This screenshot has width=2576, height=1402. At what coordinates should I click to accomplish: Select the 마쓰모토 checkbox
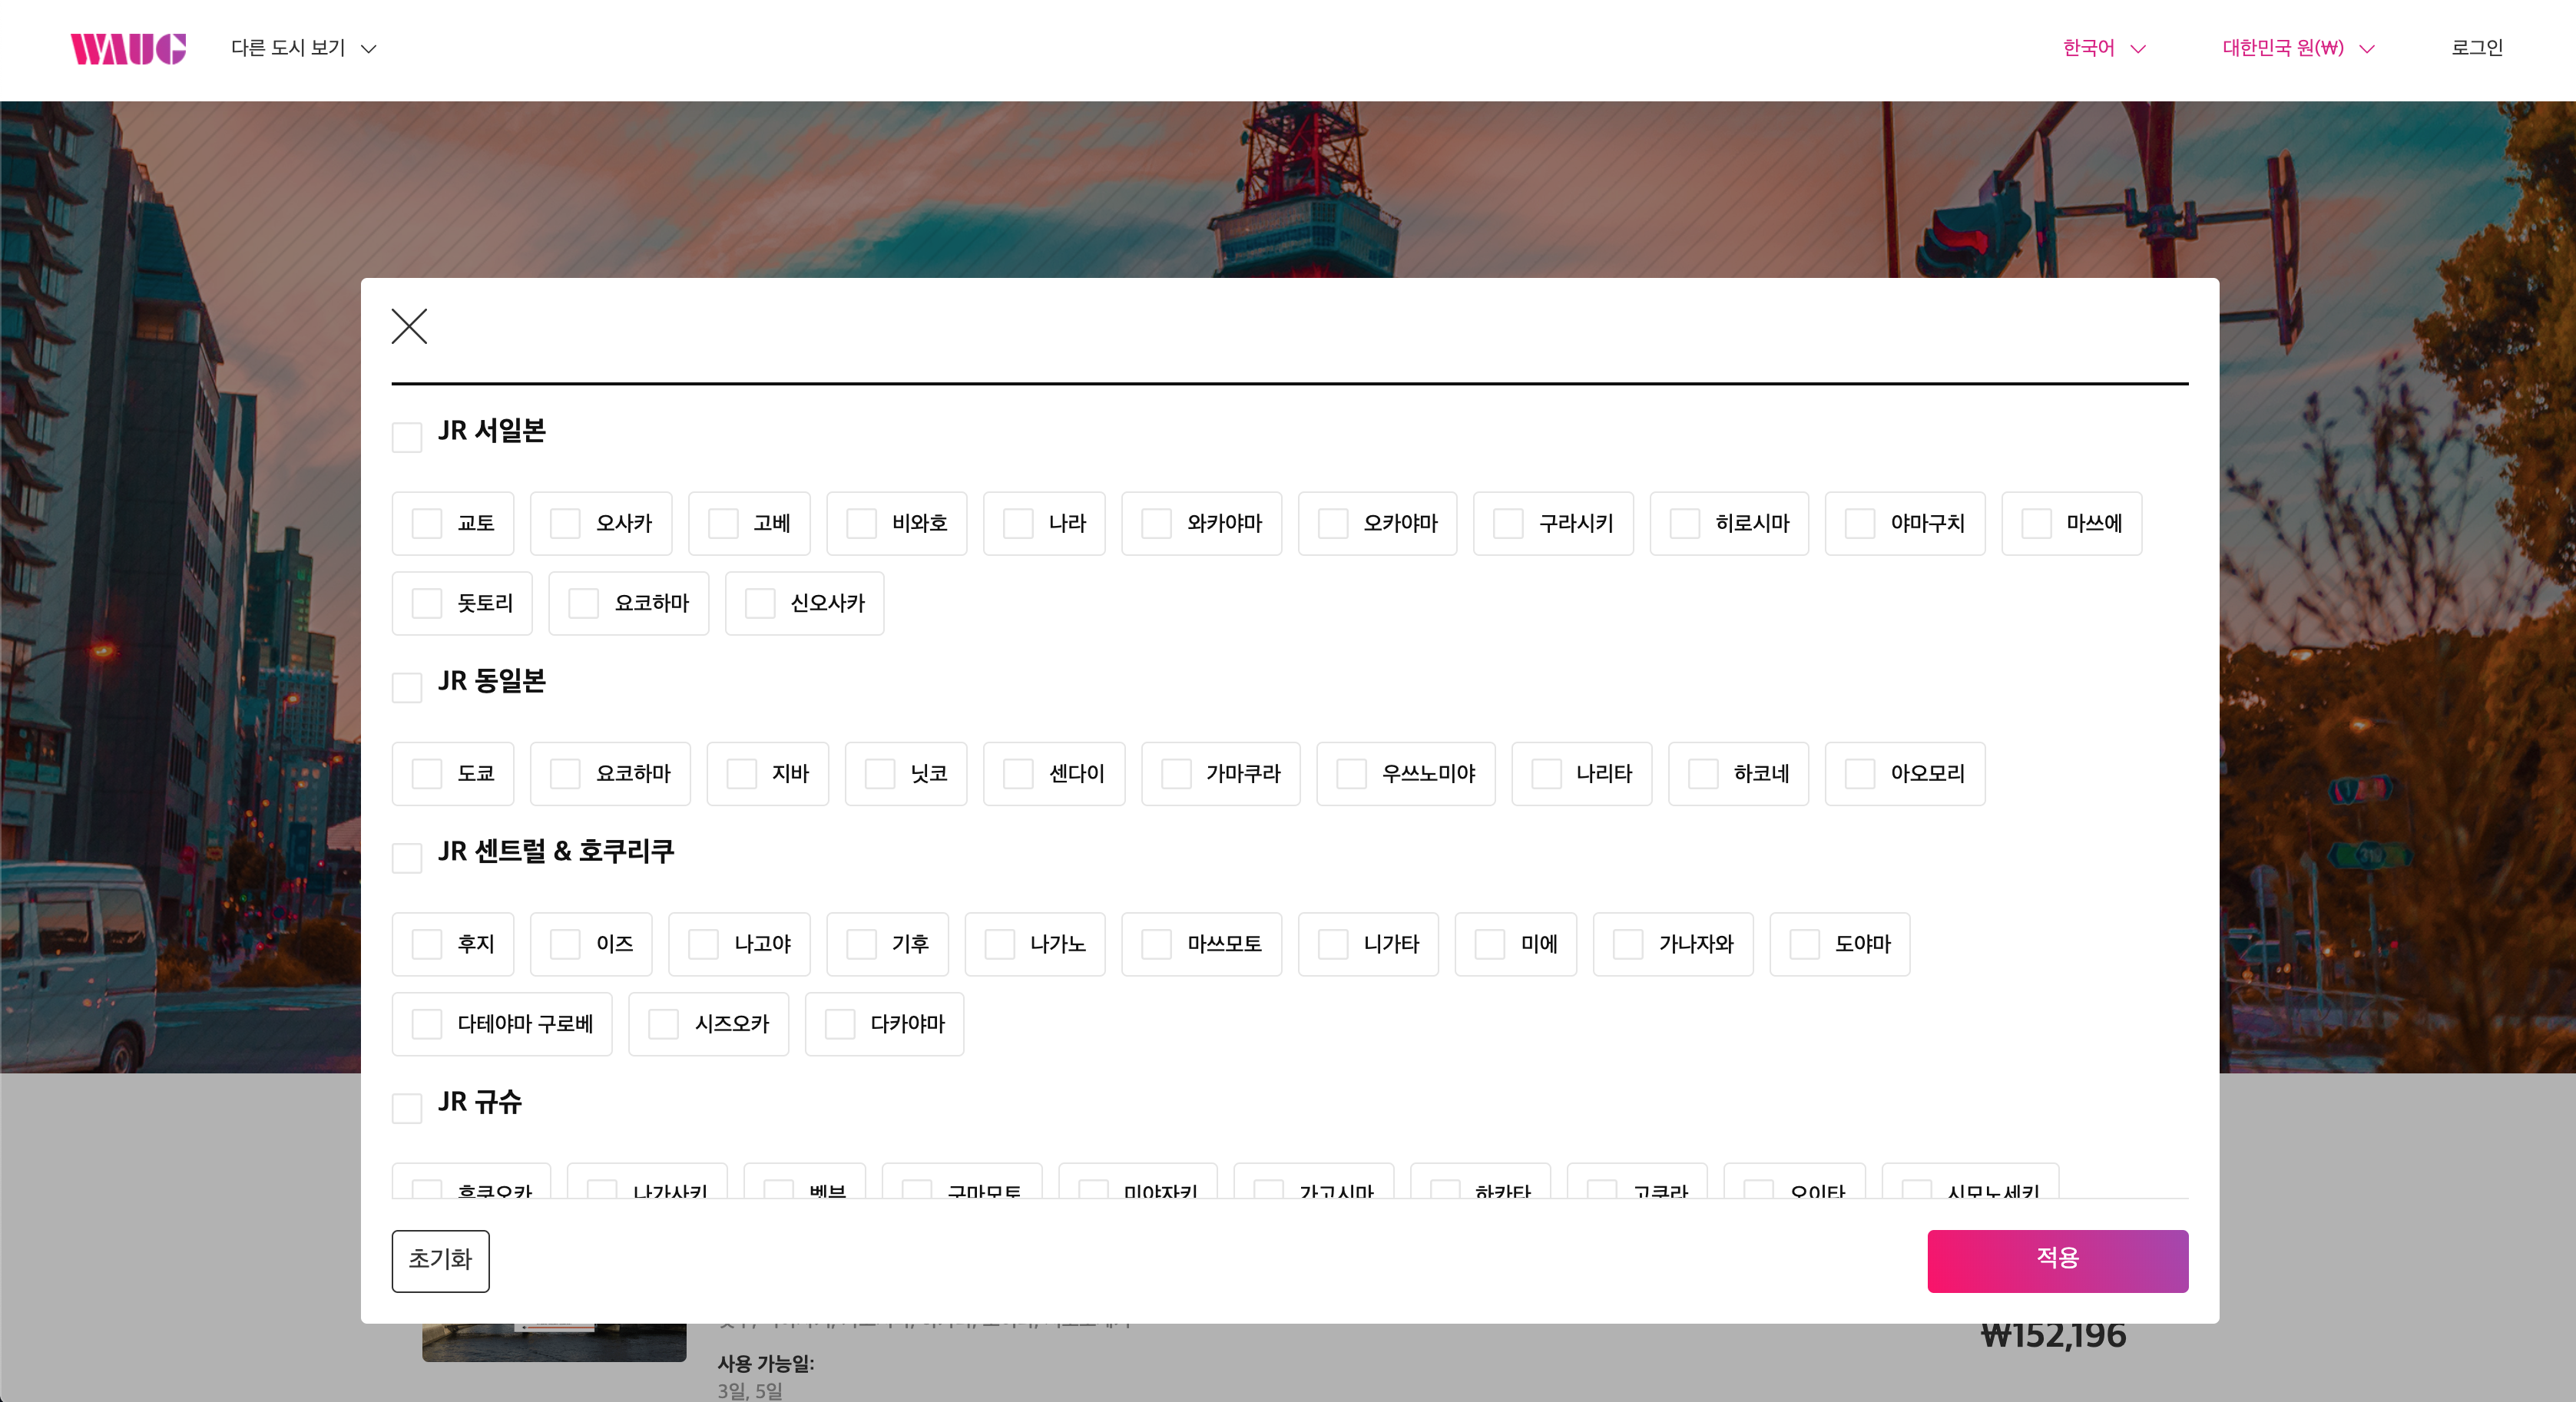pos(1156,943)
